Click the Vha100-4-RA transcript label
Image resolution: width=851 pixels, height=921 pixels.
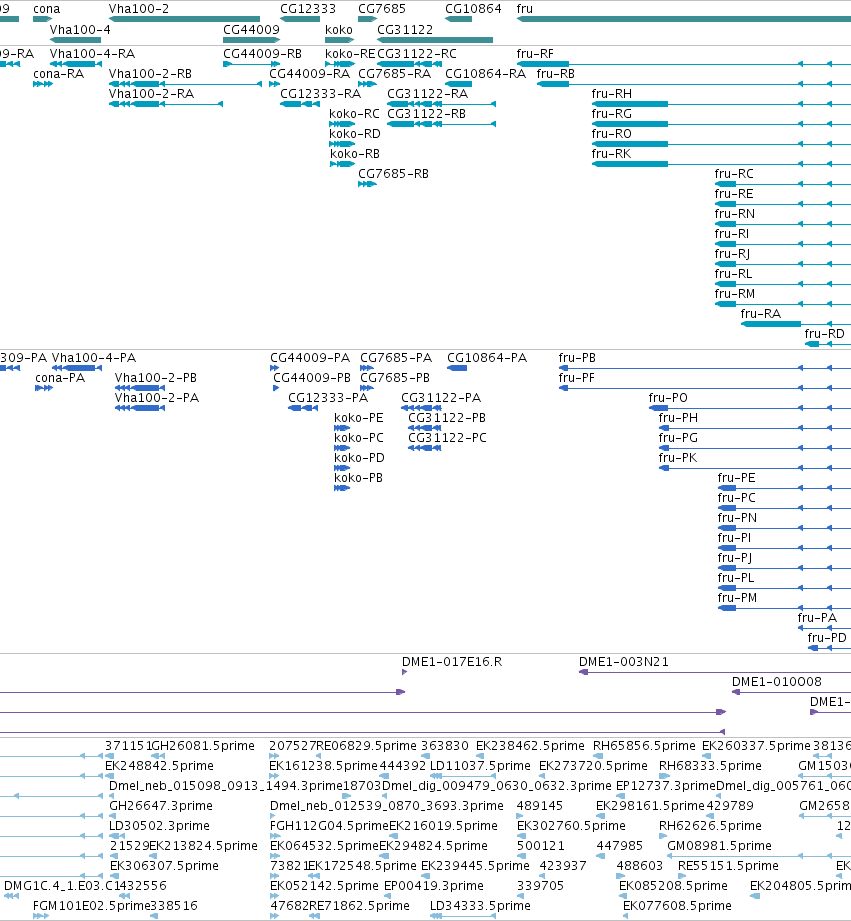pos(92,53)
